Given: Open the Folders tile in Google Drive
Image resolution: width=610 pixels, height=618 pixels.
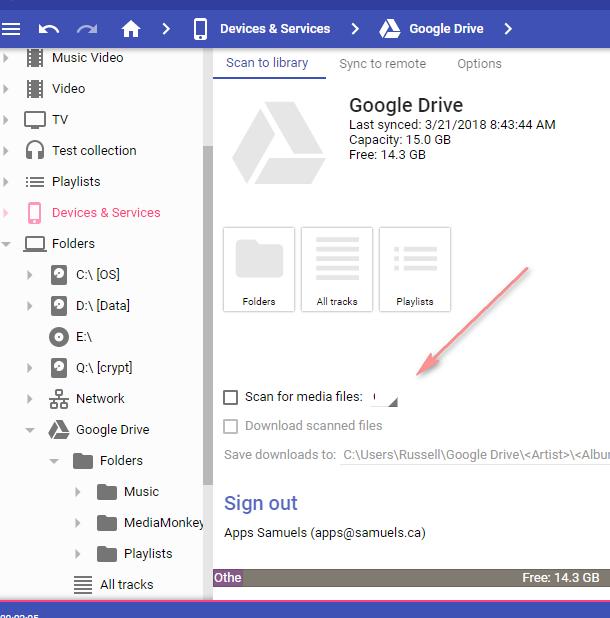Looking at the screenshot, I should click(x=259, y=269).
